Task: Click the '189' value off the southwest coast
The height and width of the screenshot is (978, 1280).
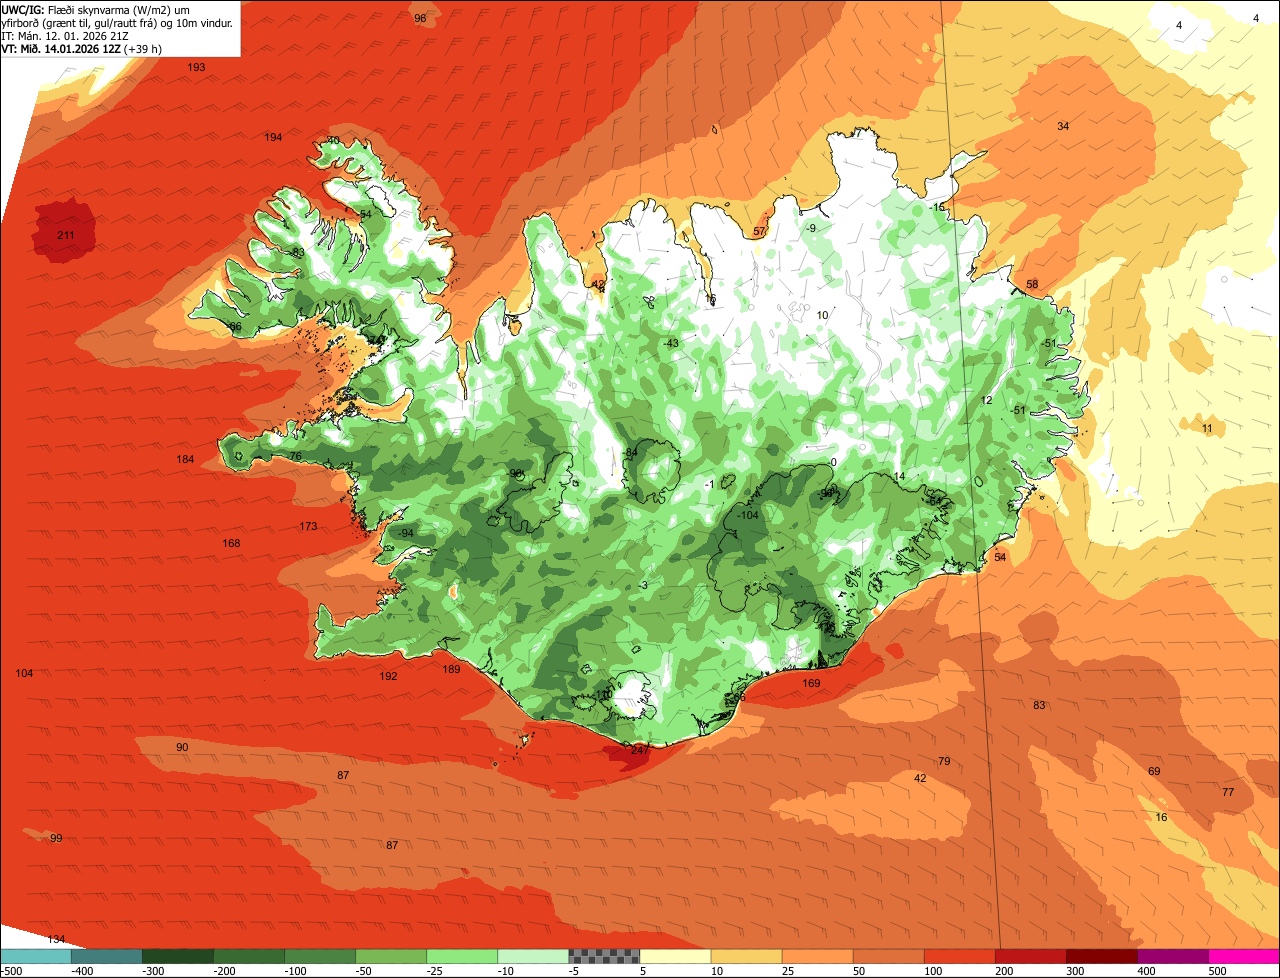Action: coord(451,669)
